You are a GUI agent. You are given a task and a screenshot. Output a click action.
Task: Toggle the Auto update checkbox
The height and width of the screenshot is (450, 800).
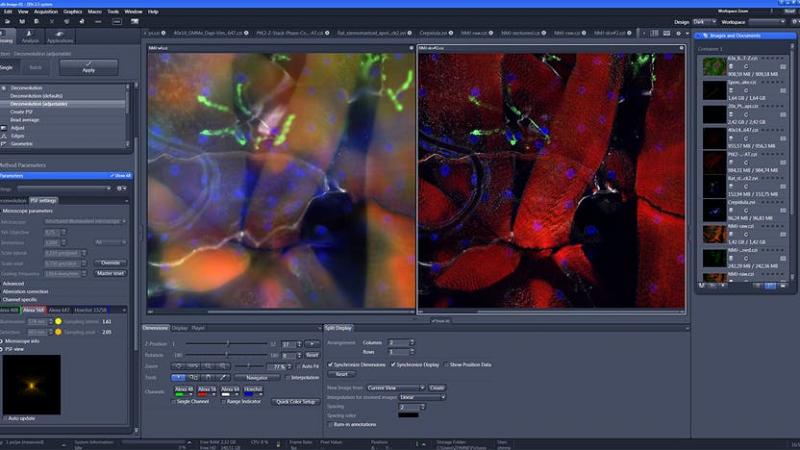[x=5, y=418]
